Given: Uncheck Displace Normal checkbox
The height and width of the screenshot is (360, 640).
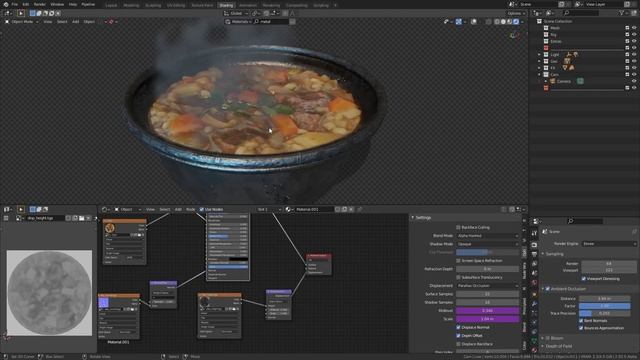Looking at the screenshot, I should click(458, 327).
